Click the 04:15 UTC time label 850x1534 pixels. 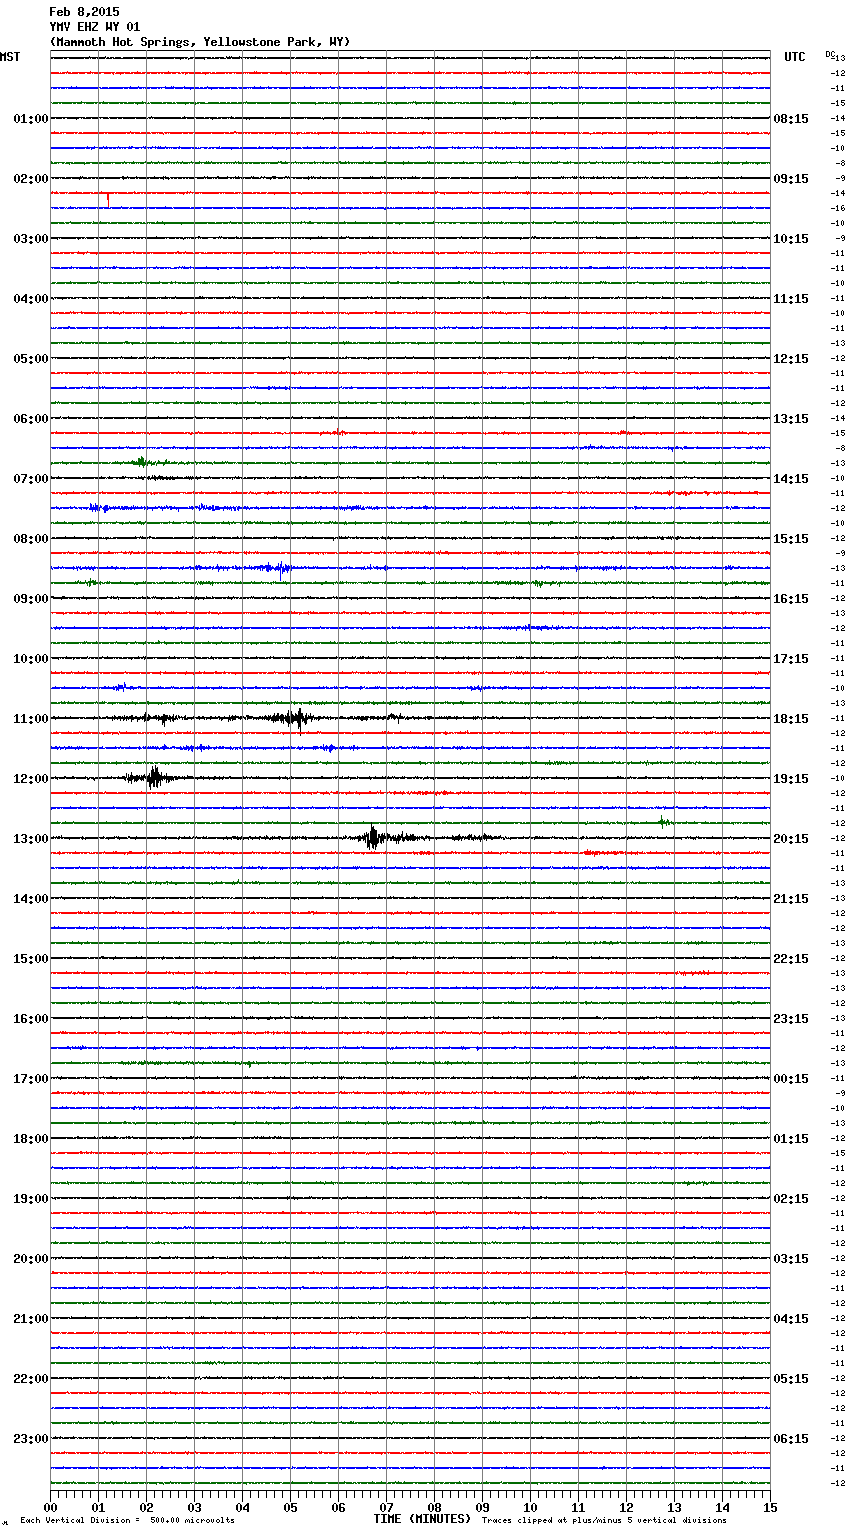pyautogui.click(x=791, y=1319)
